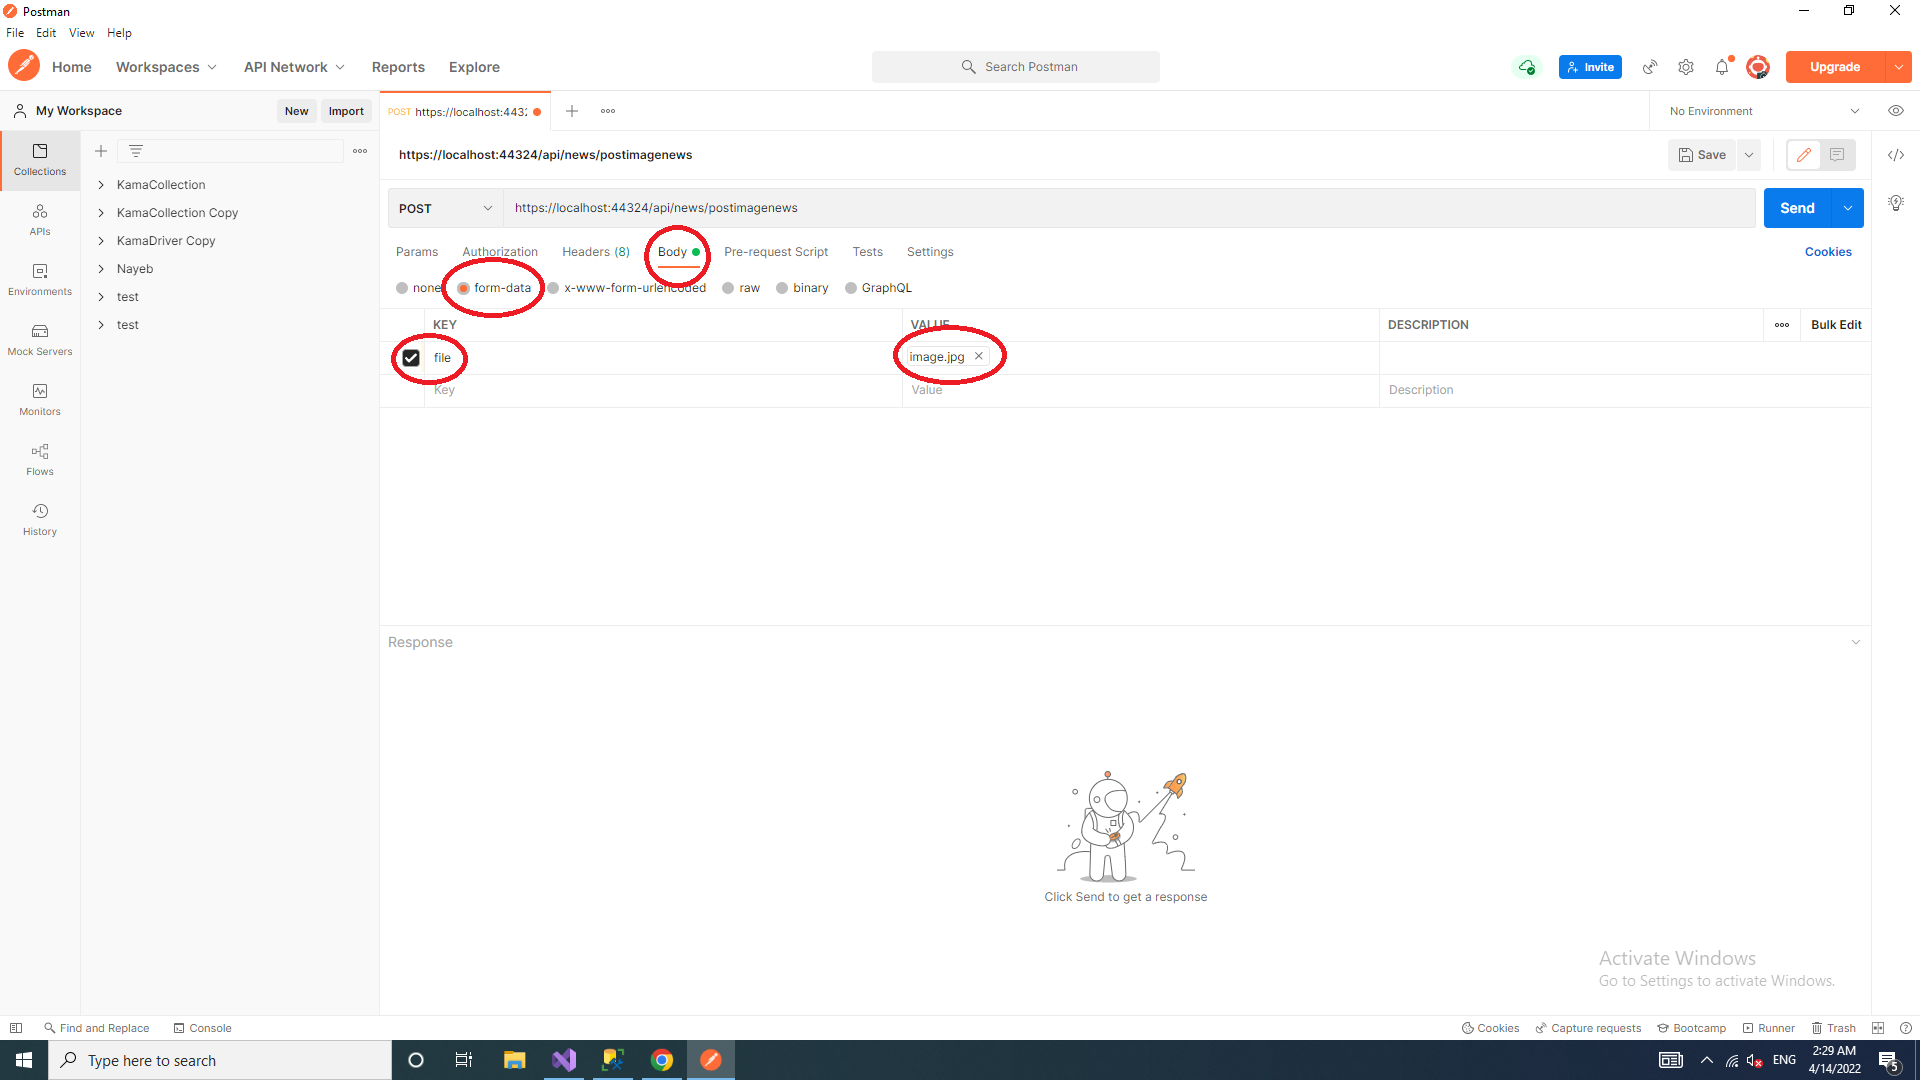This screenshot has width=1920, height=1080.
Task: Open the settings gear icon
Action: pyautogui.click(x=1686, y=67)
